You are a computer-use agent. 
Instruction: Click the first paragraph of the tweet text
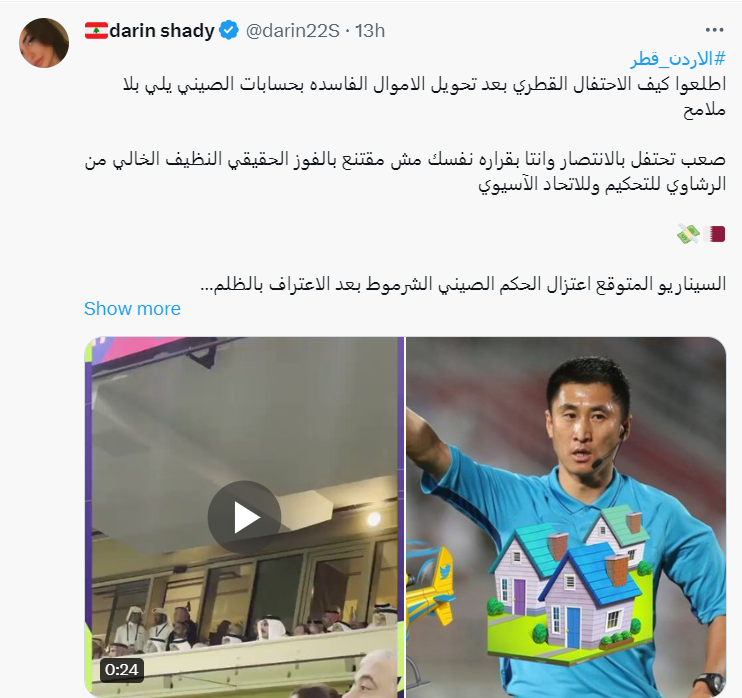pyautogui.click(x=424, y=97)
